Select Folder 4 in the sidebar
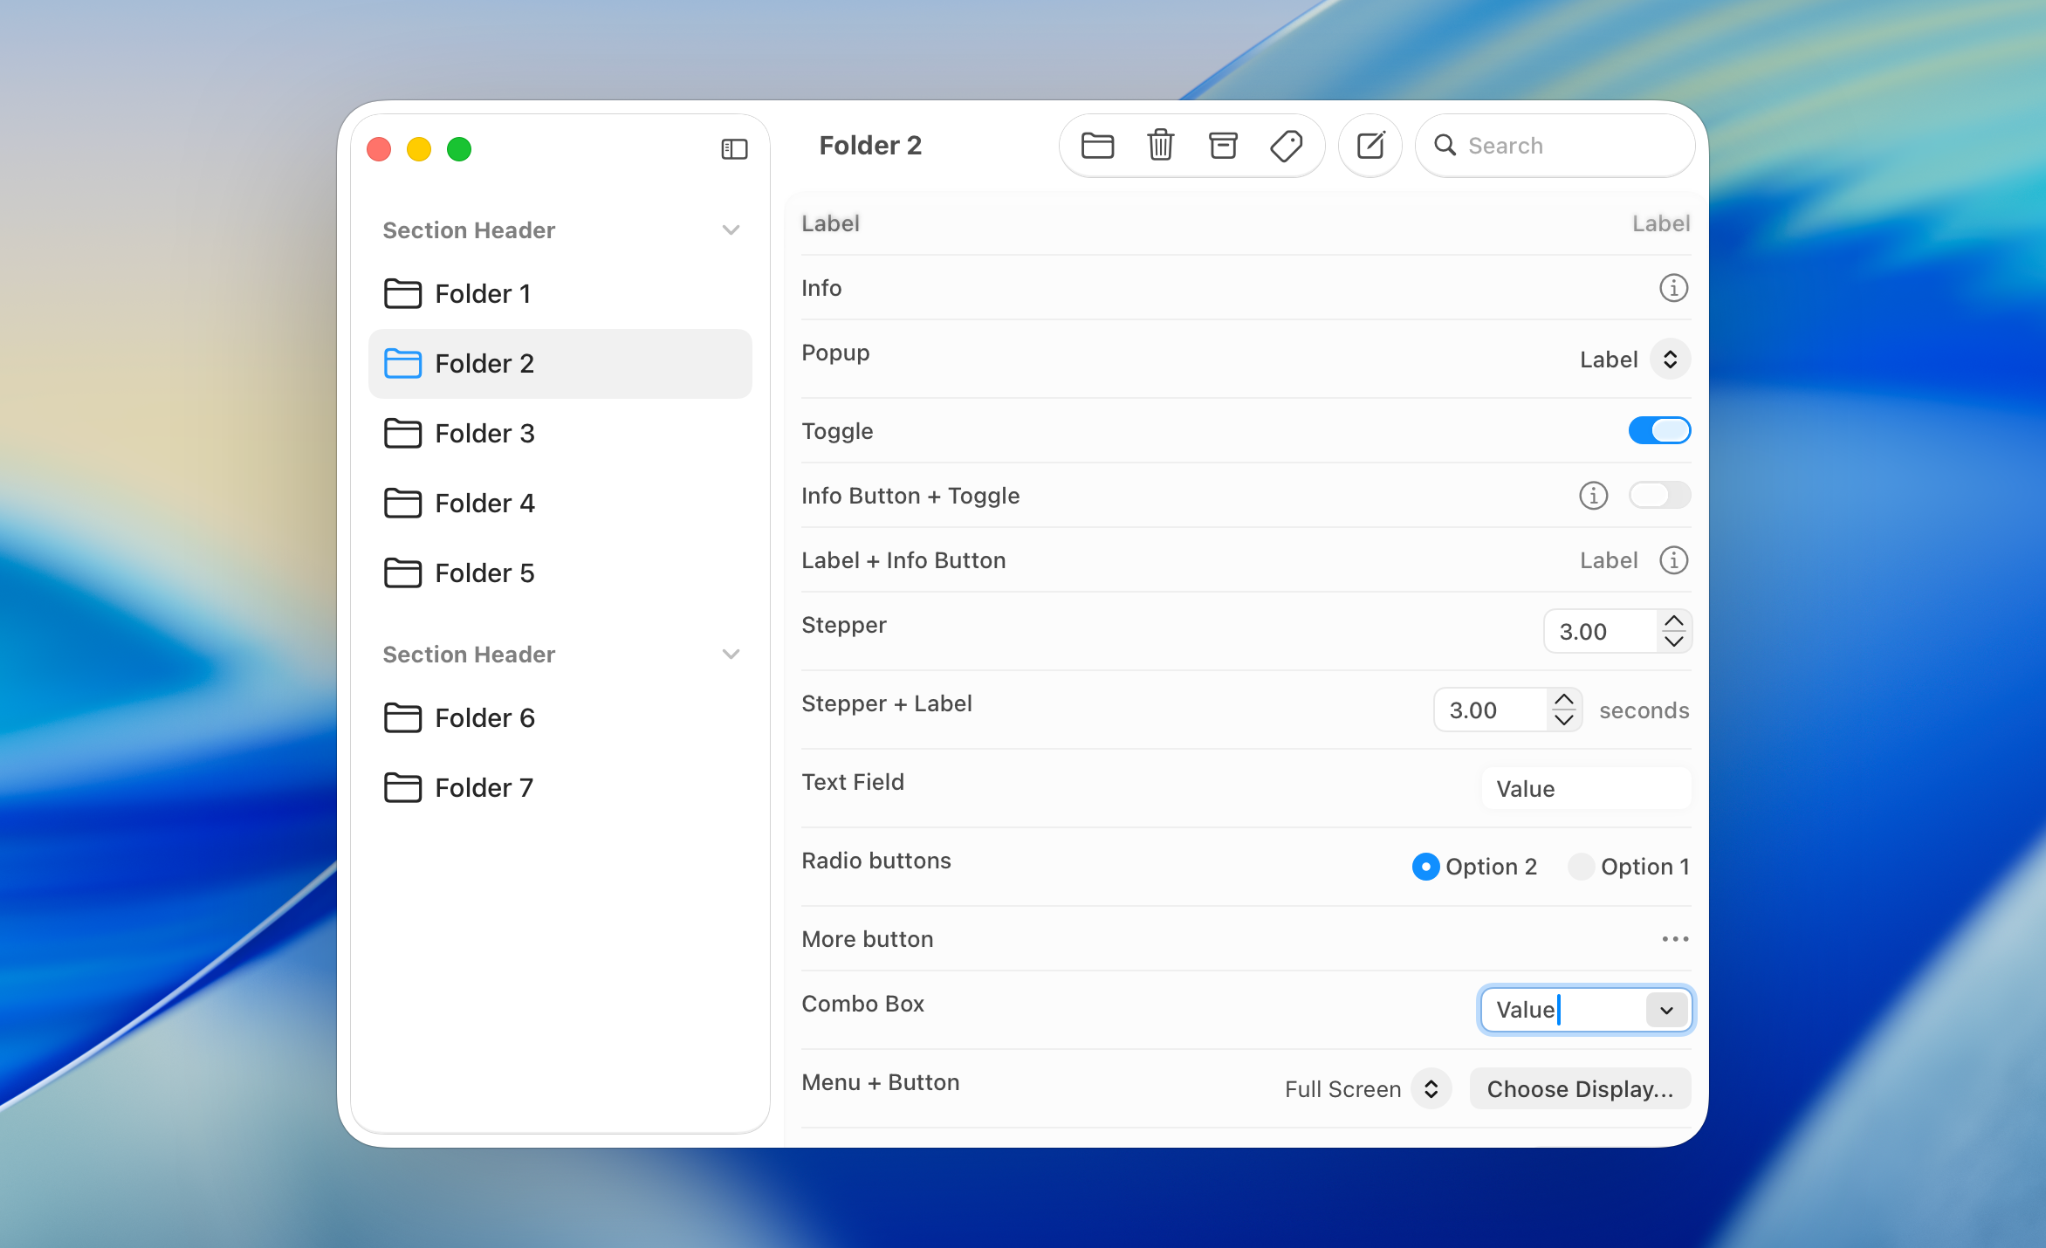2046x1248 pixels. (485, 503)
